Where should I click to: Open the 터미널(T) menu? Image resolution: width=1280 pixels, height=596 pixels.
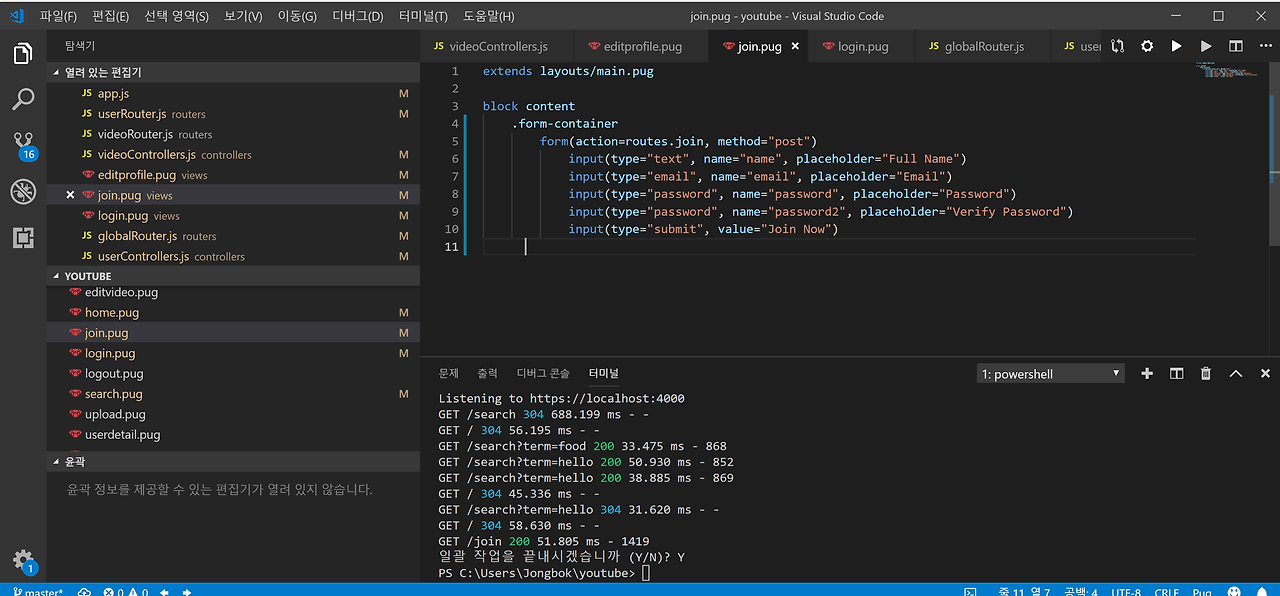423,16
